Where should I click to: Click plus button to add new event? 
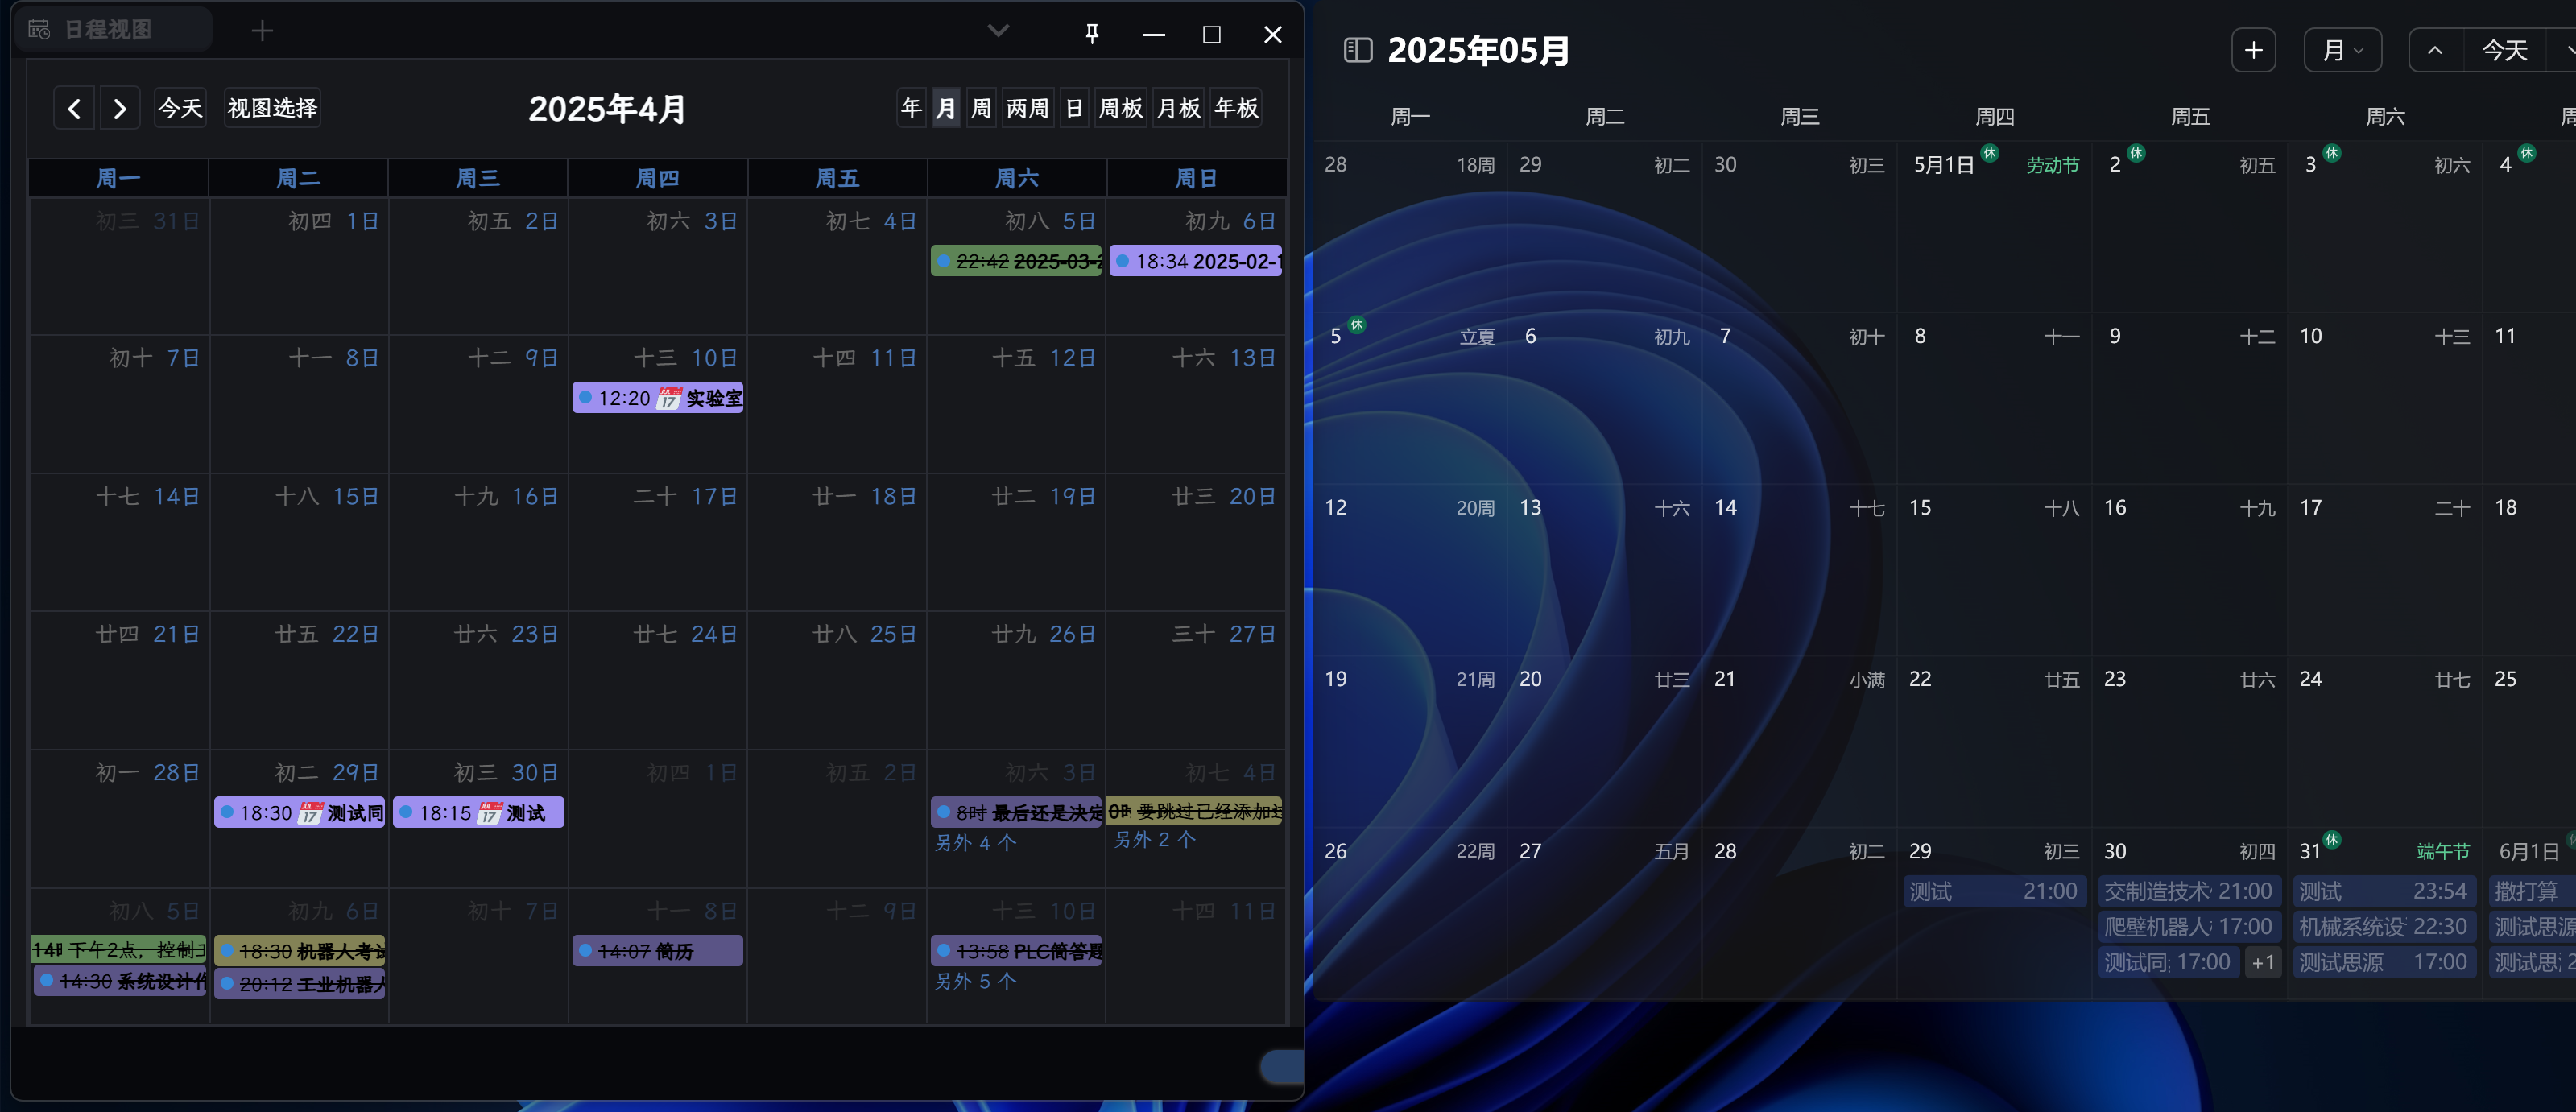[x=2253, y=50]
